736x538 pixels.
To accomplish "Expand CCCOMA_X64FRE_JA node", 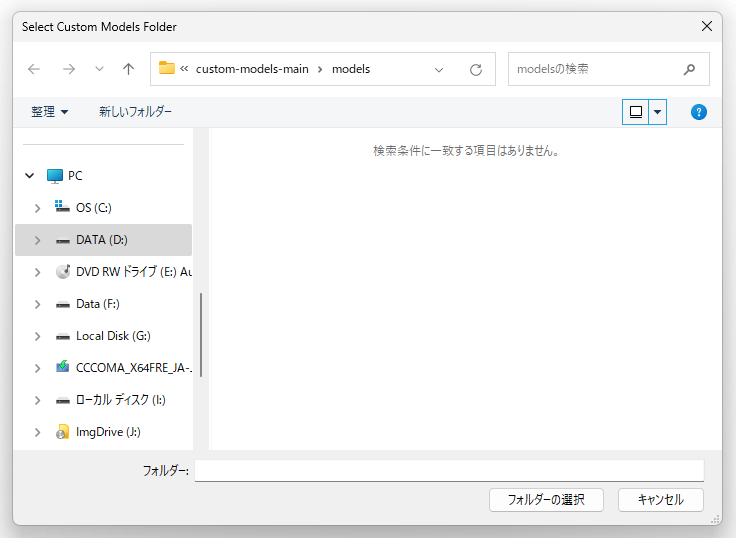I will pyautogui.click(x=38, y=369).
